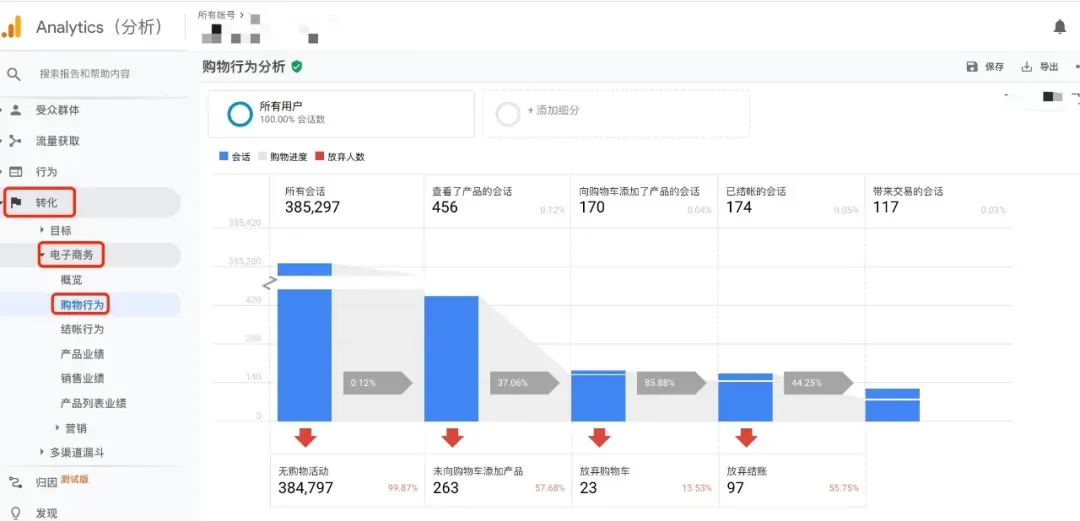Viewport: 1080px width, 521px height.
Task: Click the notifications bell icon
Action: click(1060, 27)
